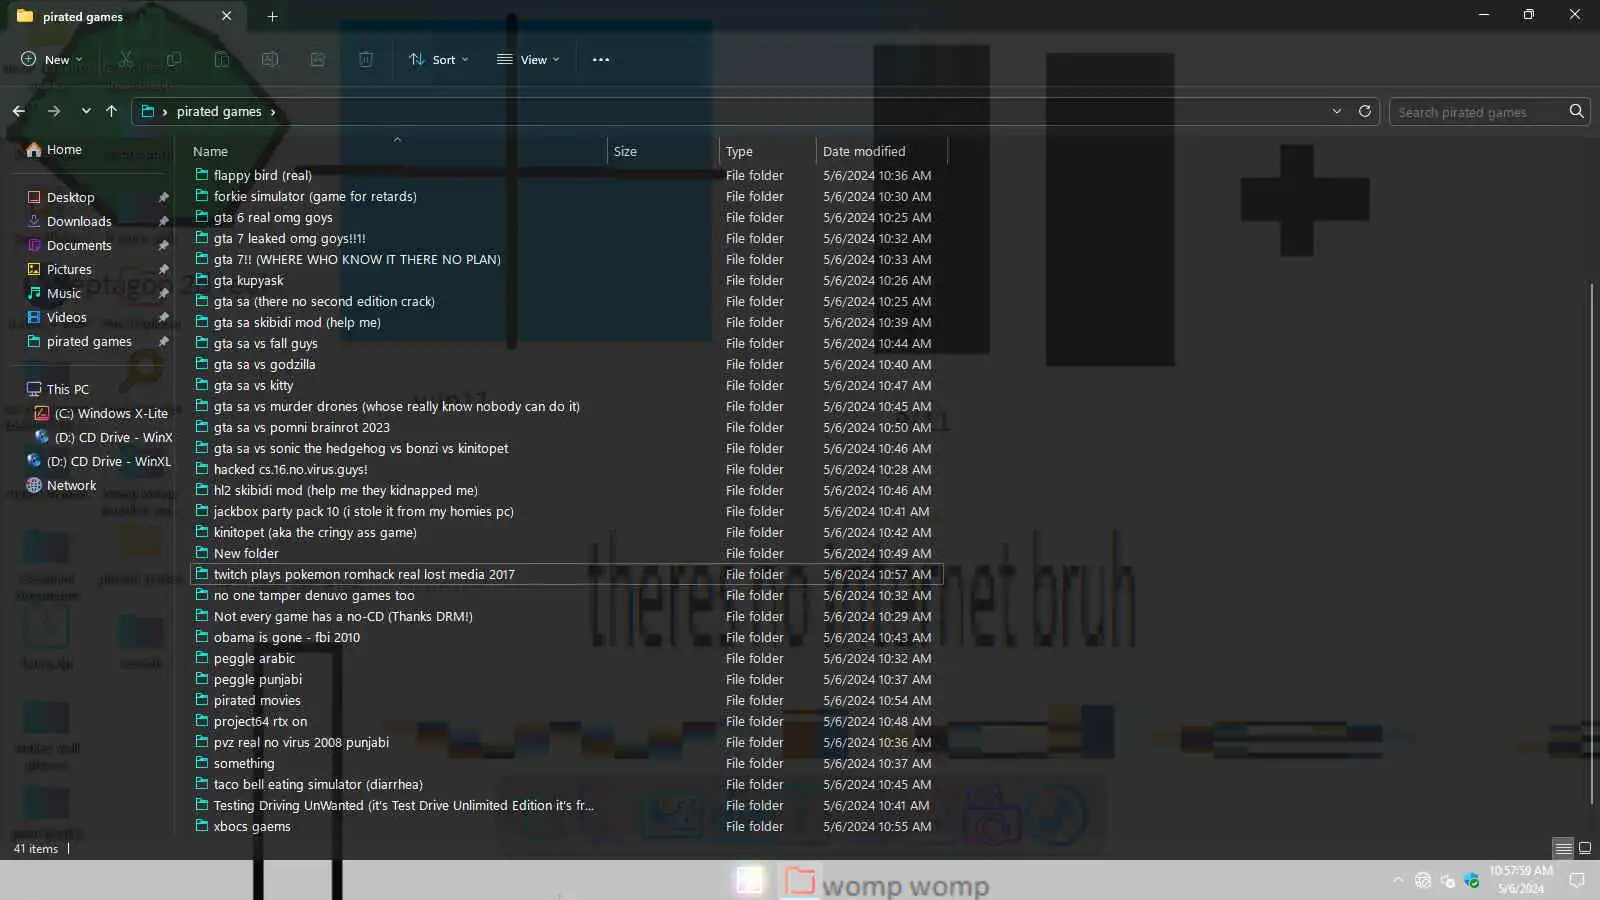Click the taskbar clock showing 10:57:59 AM
The width and height of the screenshot is (1600, 900).
click(1521, 880)
